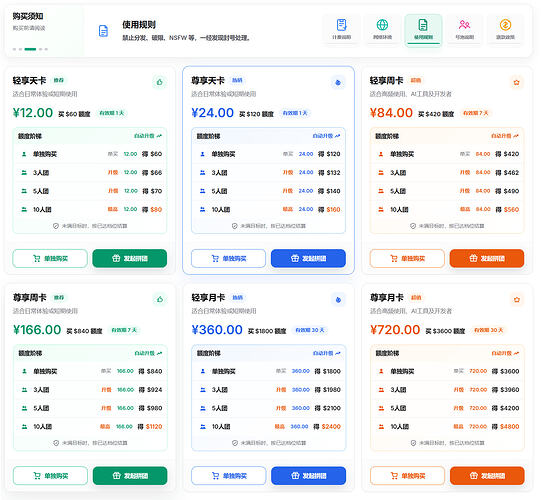543x500 pixels.
Task: Switch to the 网络环境 globe tab
Action: 382,29
